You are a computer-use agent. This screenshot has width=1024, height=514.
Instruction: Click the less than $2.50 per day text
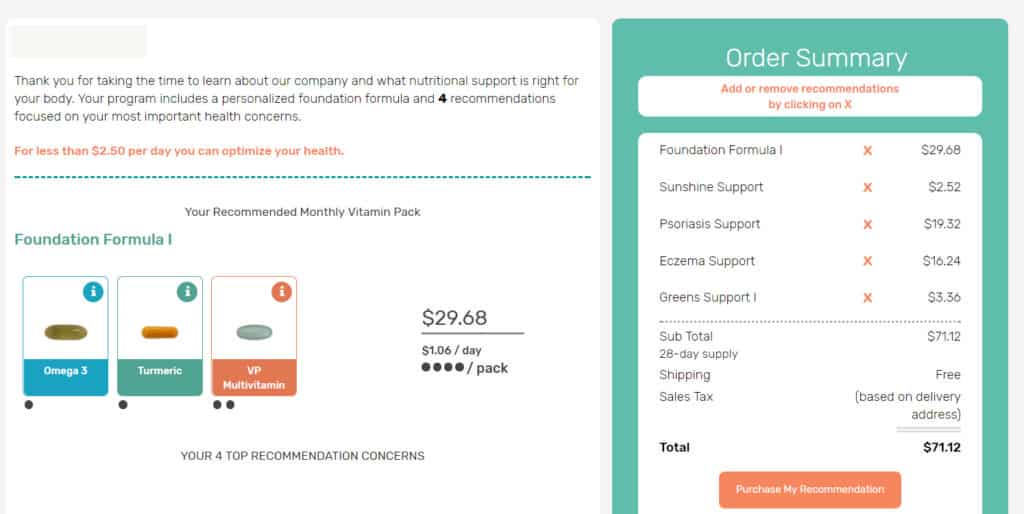(x=179, y=151)
